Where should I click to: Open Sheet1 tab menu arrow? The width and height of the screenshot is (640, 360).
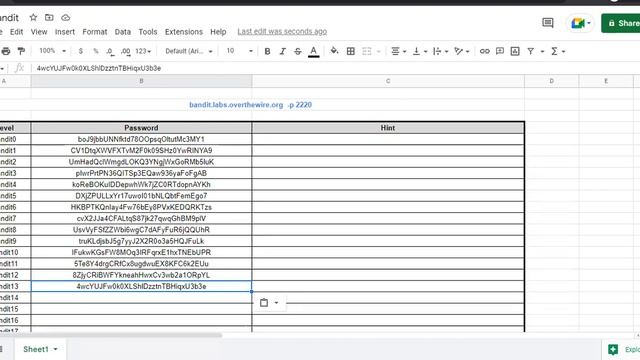click(56, 349)
